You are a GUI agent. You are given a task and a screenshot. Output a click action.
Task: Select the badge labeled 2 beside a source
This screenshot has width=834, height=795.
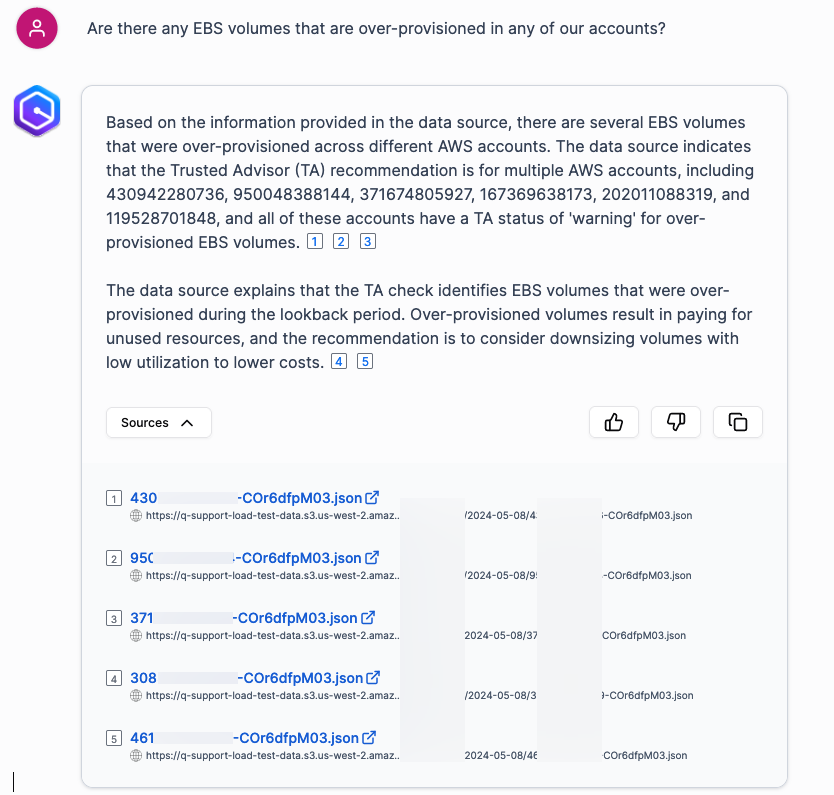tap(113, 558)
